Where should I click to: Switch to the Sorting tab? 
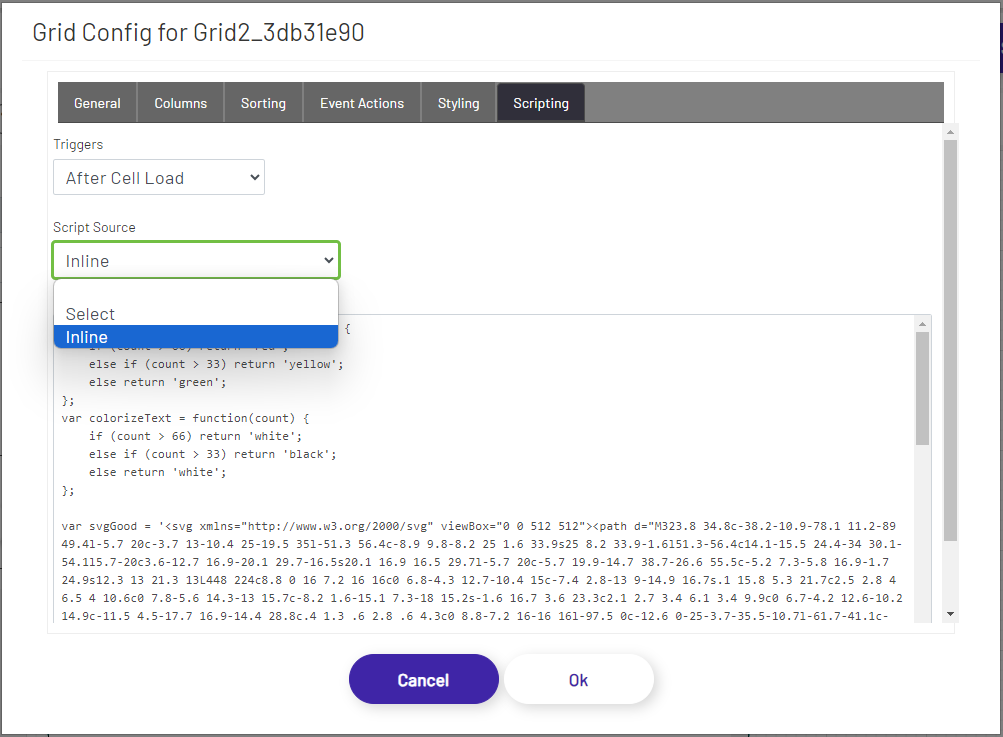click(263, 102)
